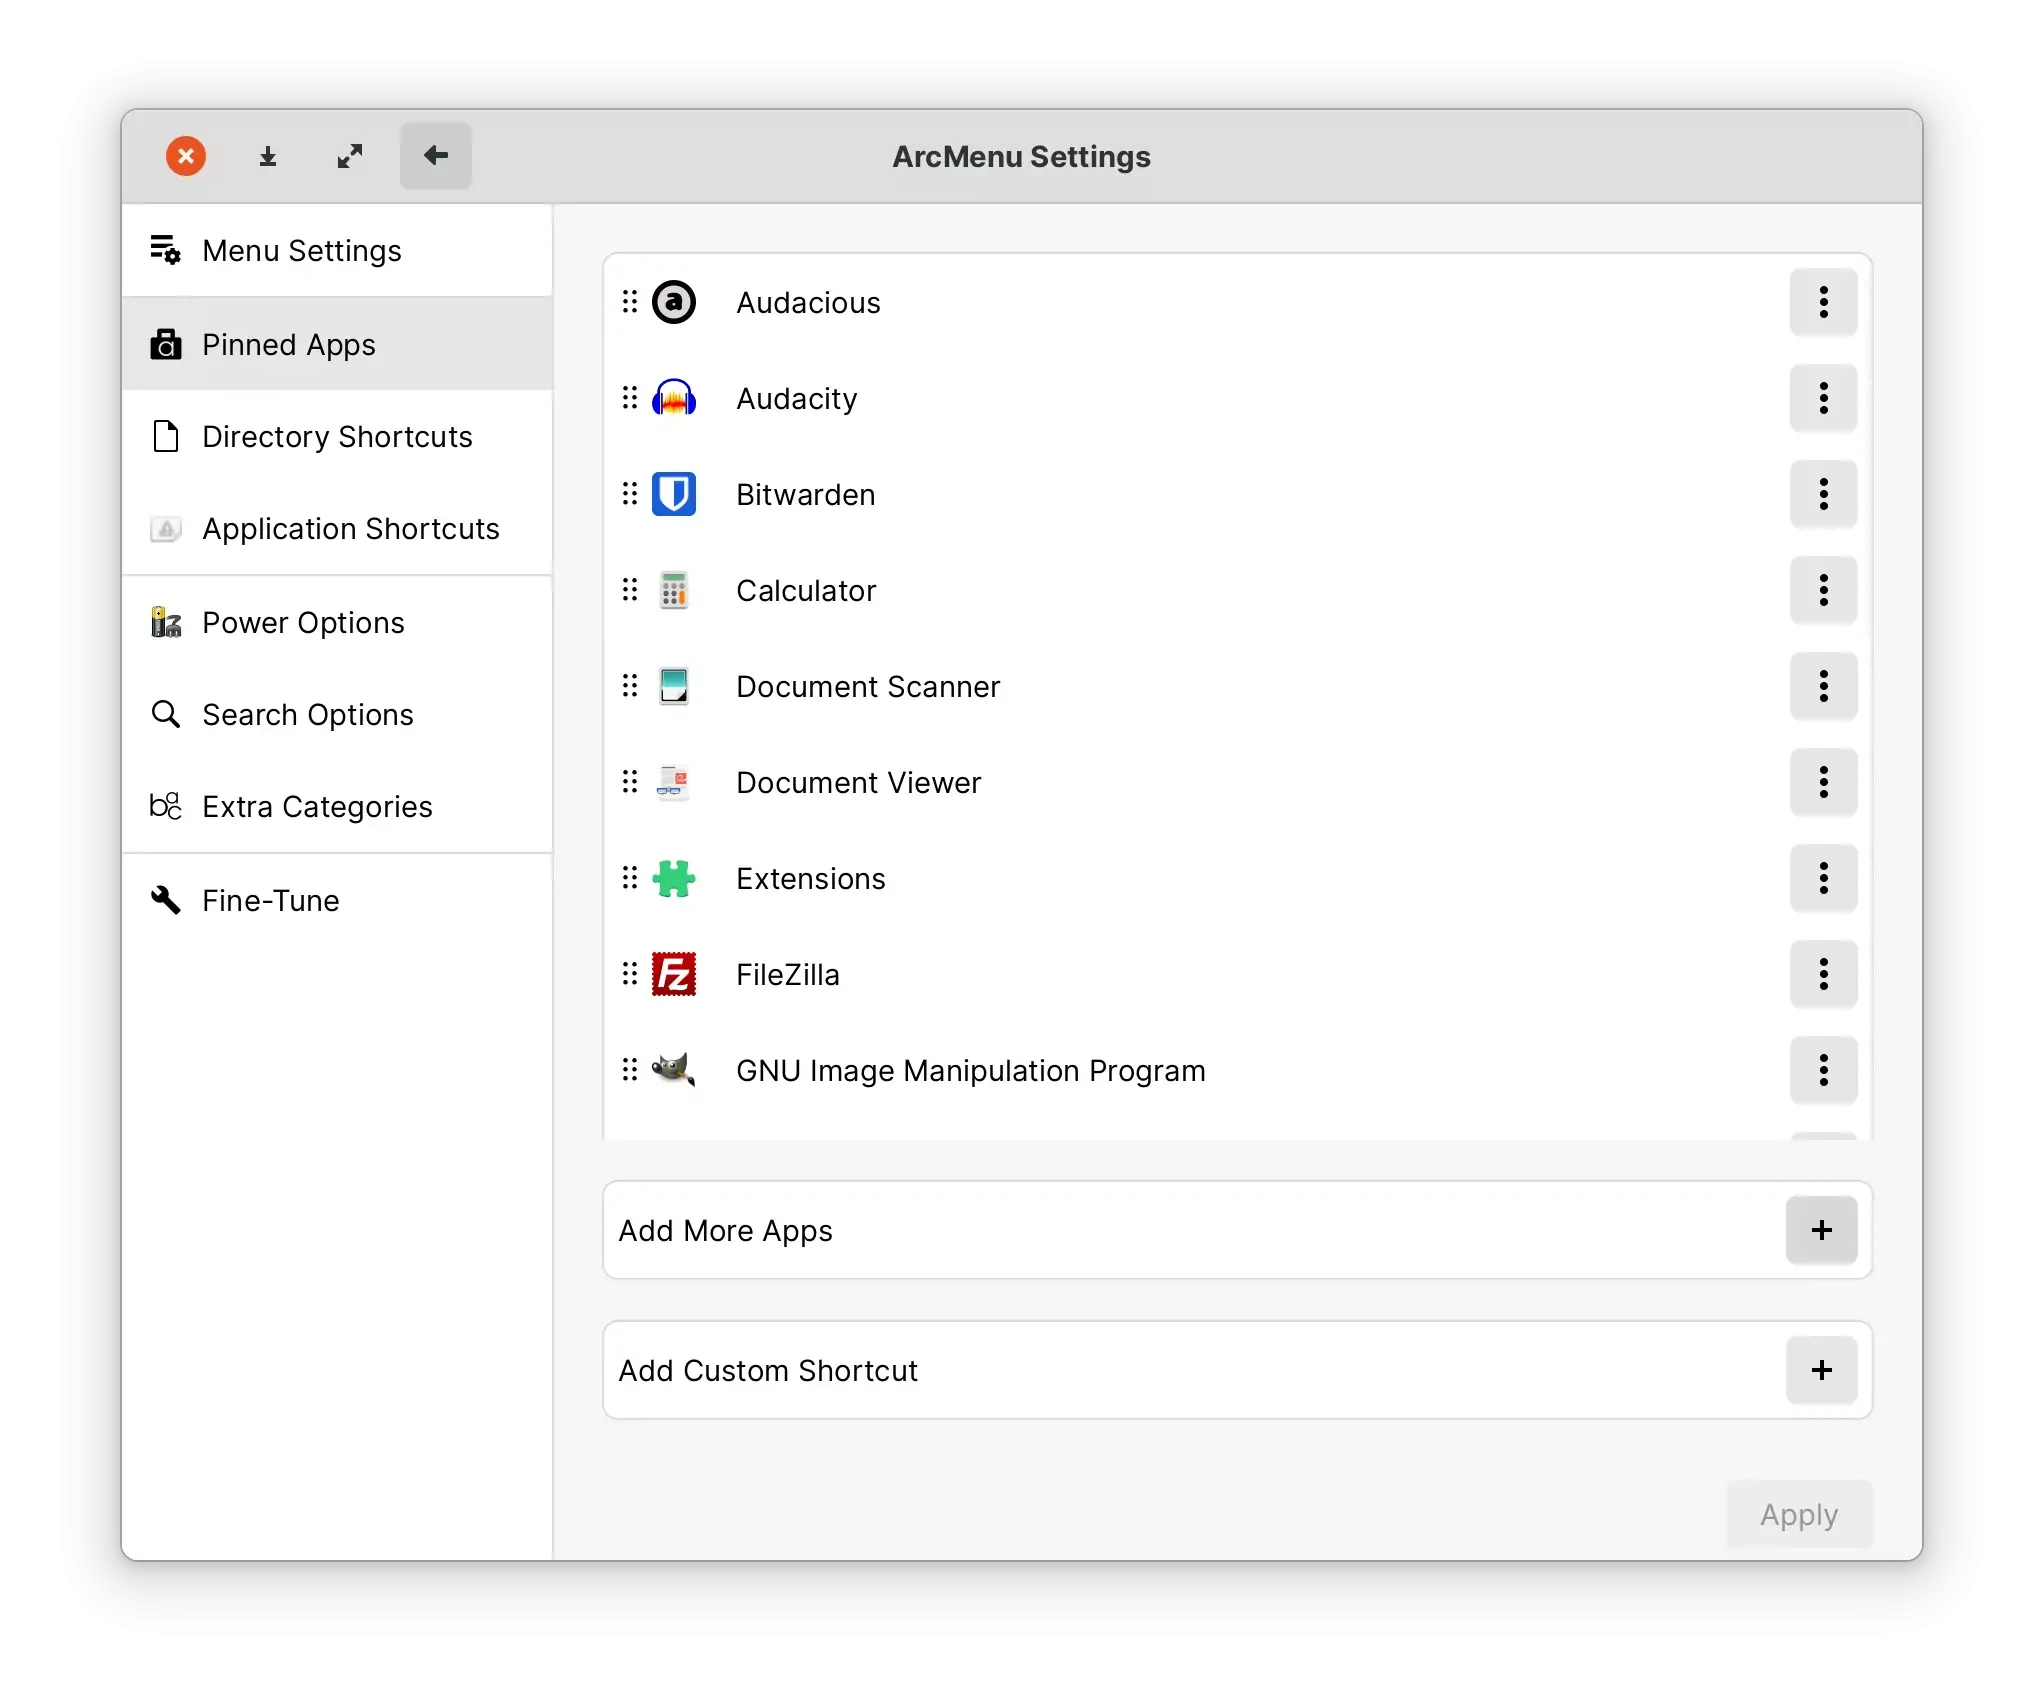Click the Calculator drag handle
The height and width of the screenshot is (1694, 2044).
629,590
